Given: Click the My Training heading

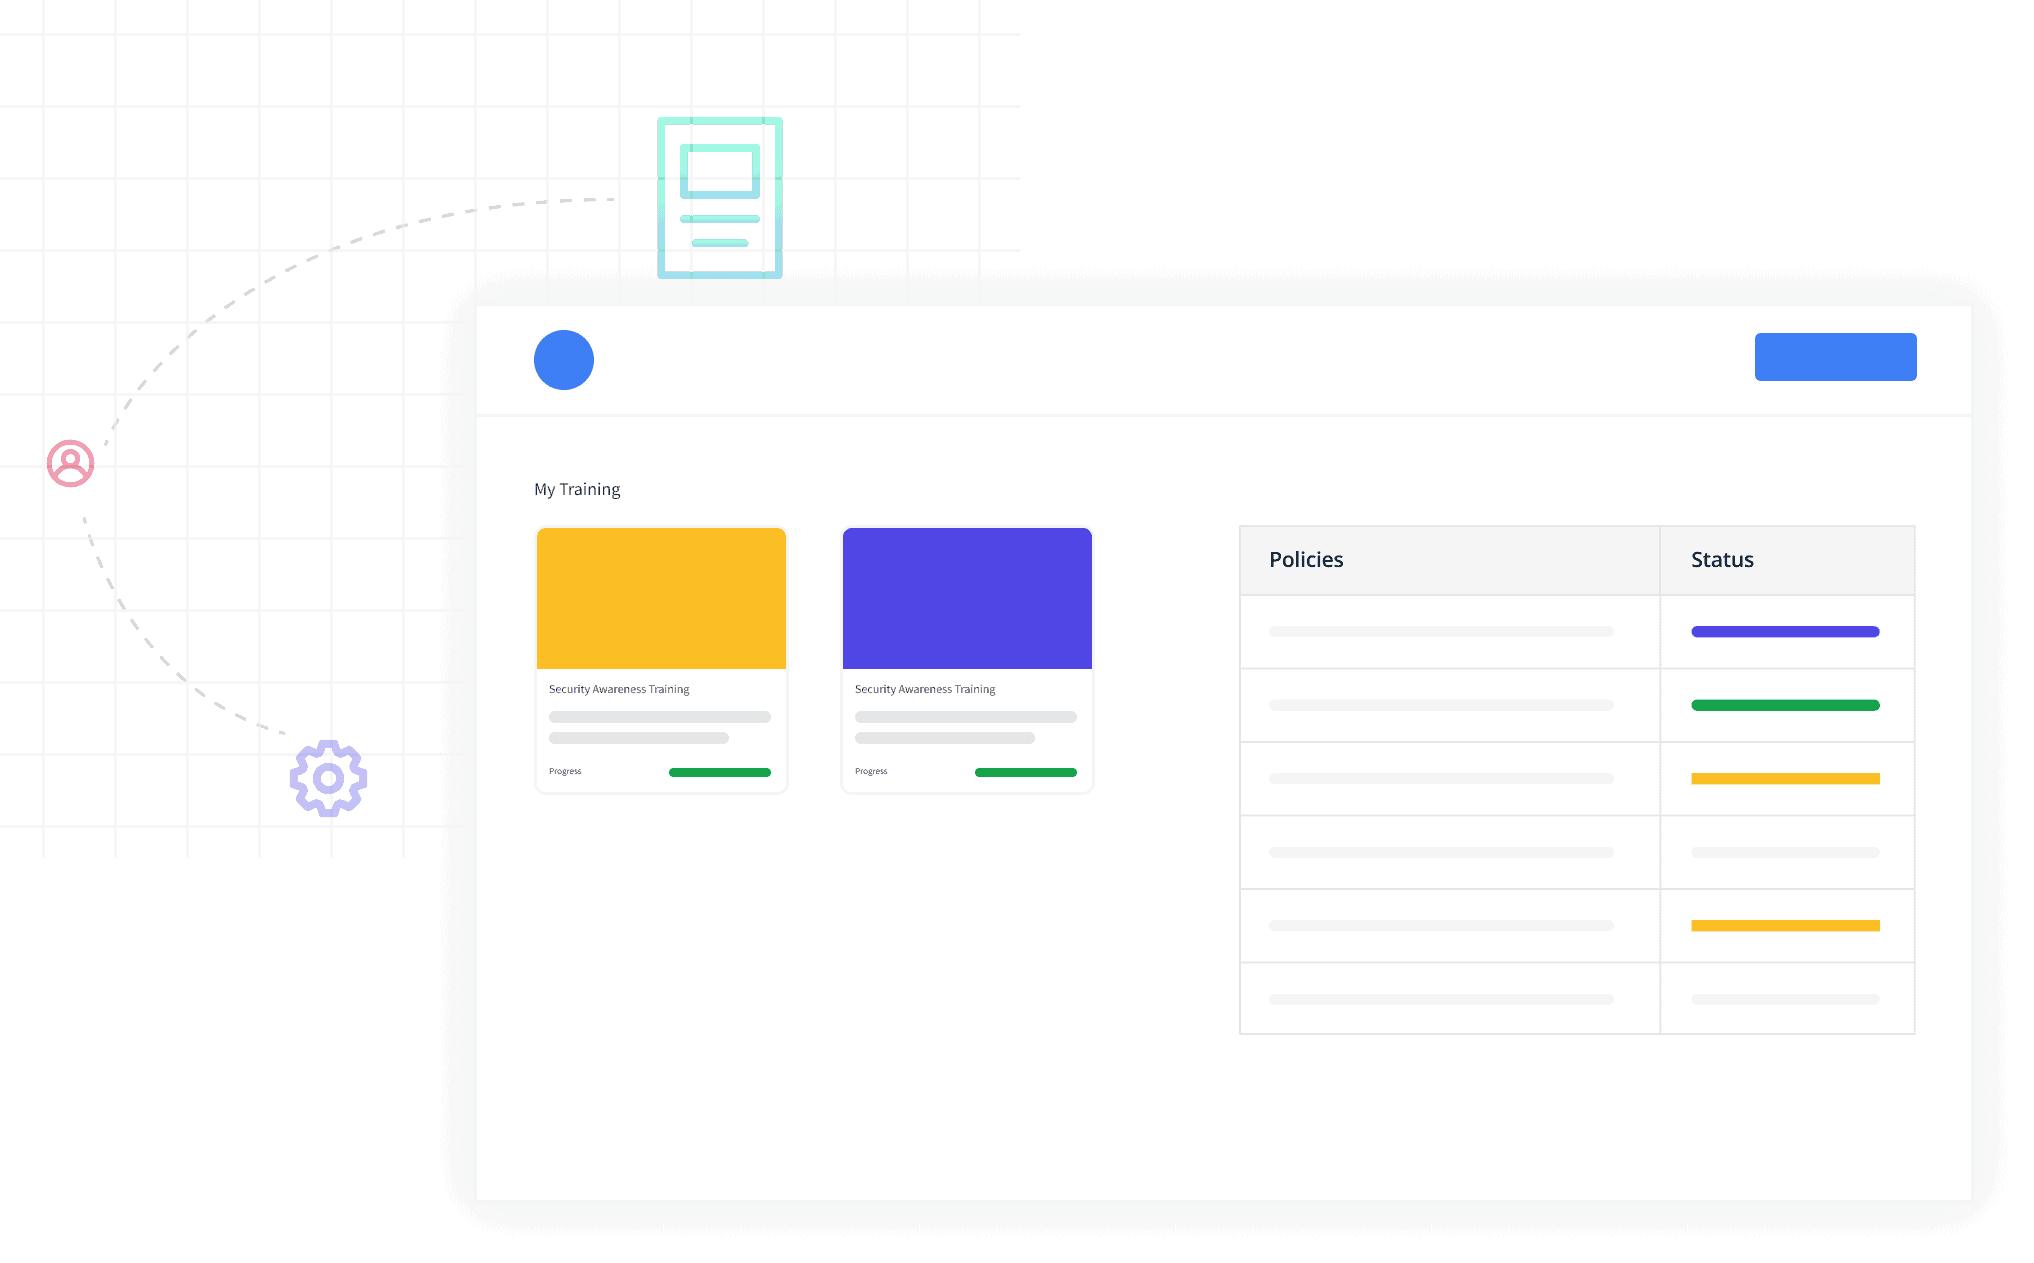Looking at the screenshot, I should (x=577, y=489).
